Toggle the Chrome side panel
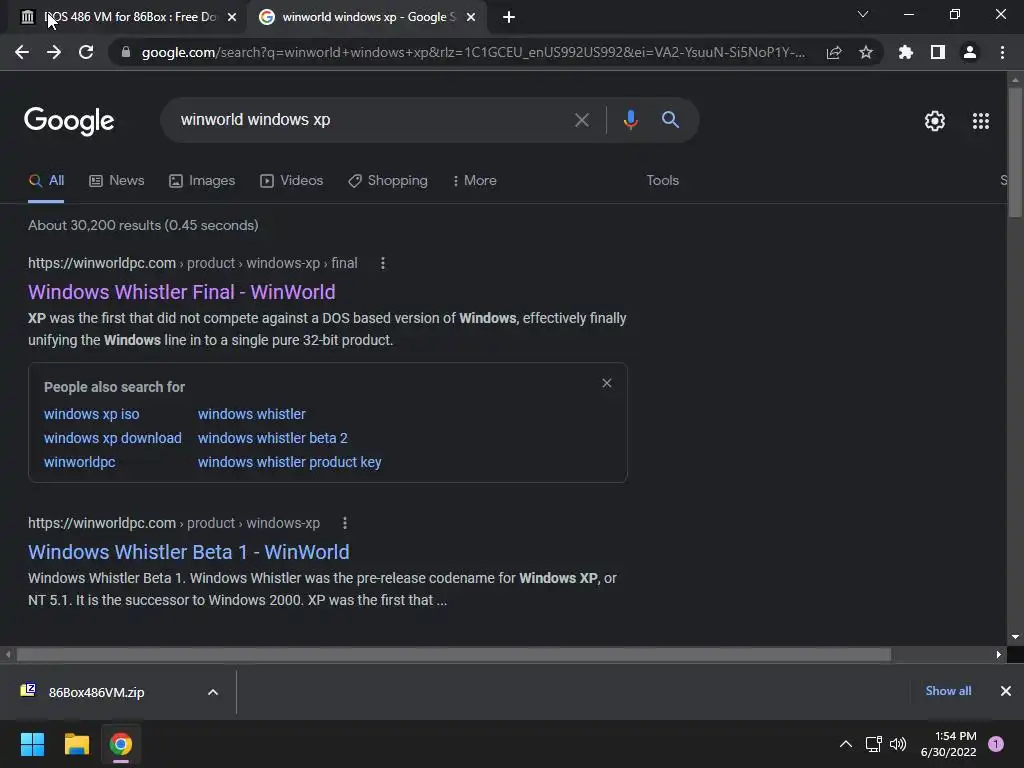This screenshot has width=1024, height=768. coord(938,52)
